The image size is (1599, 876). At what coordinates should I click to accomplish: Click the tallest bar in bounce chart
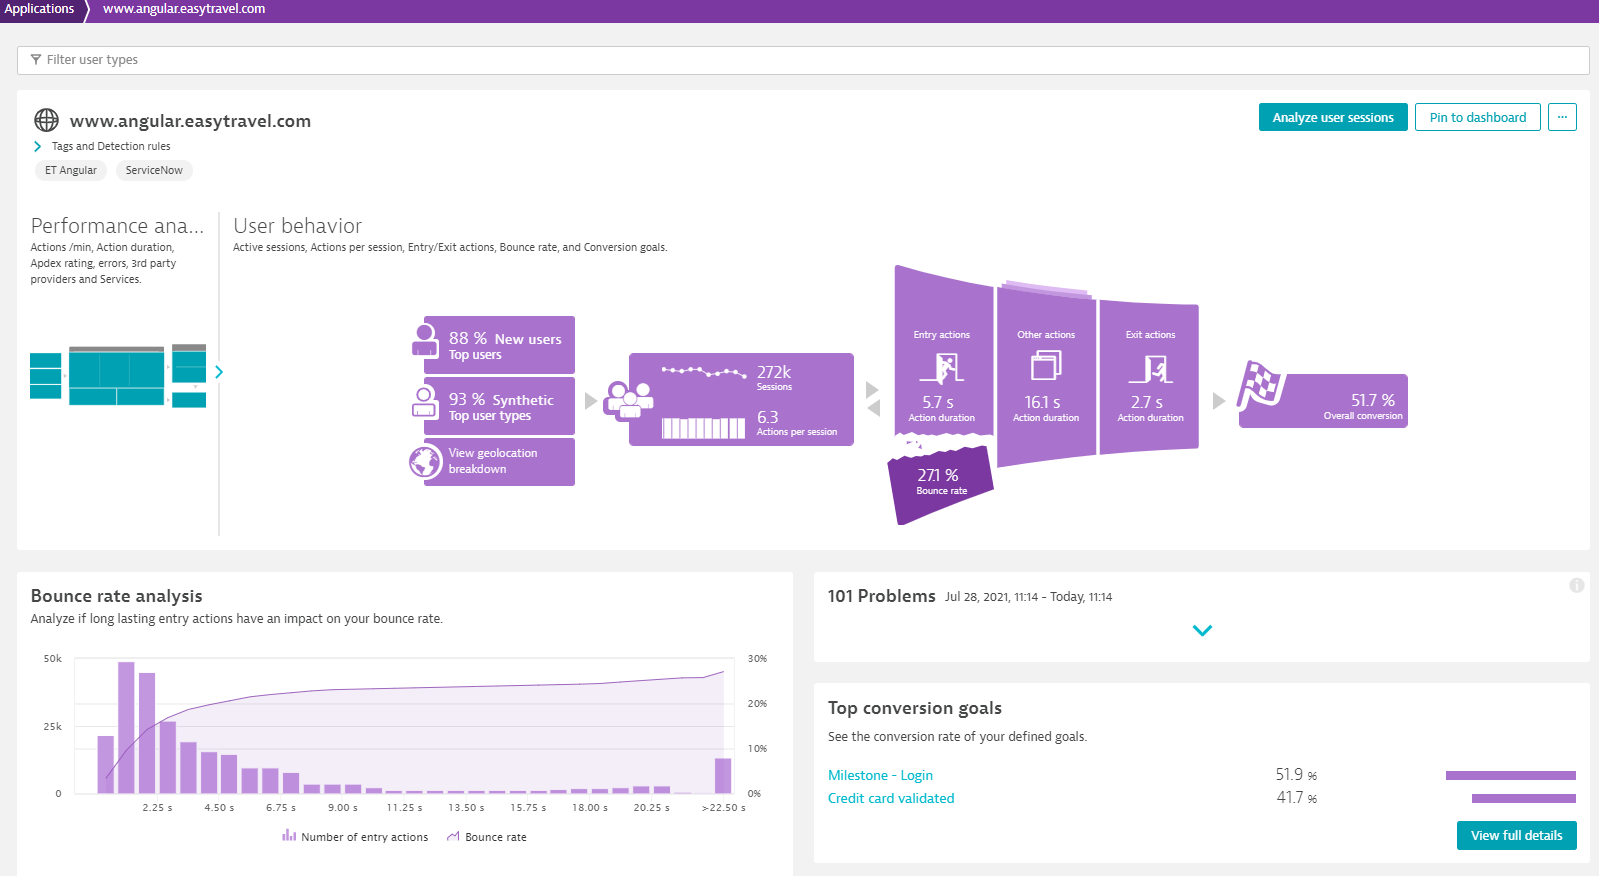pyautogui.click(x=126, y=727)
